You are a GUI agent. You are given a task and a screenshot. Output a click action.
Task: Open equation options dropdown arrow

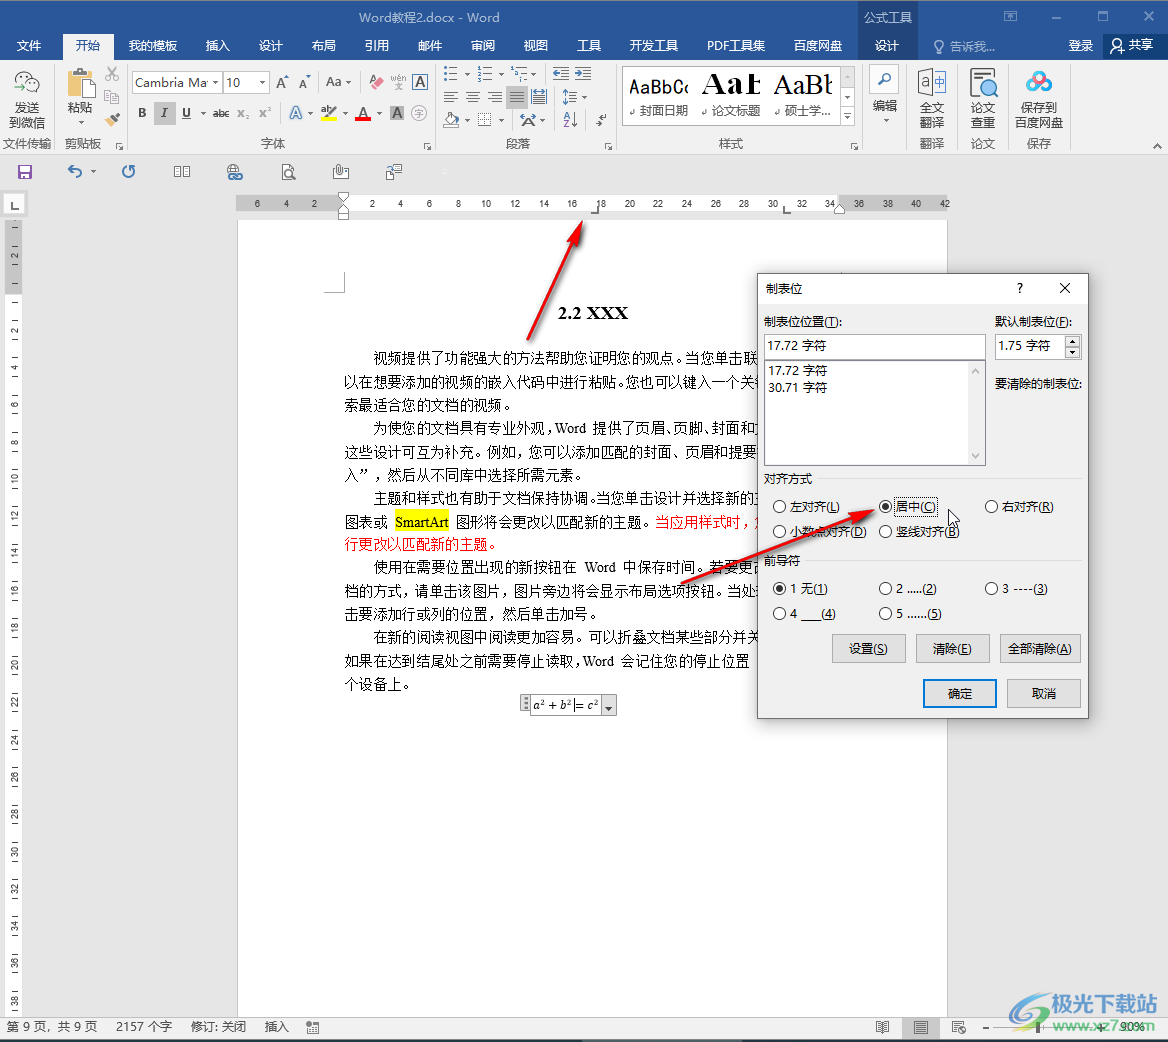tap(609, 705)
